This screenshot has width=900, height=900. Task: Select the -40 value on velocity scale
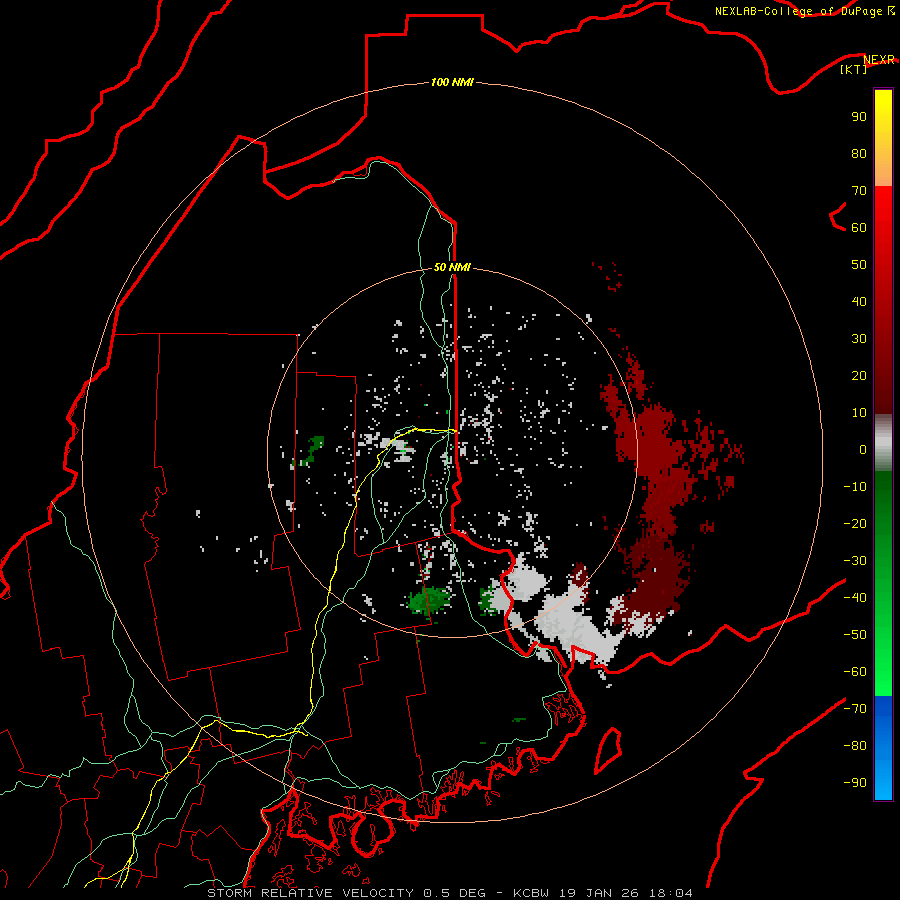point(855,598)
